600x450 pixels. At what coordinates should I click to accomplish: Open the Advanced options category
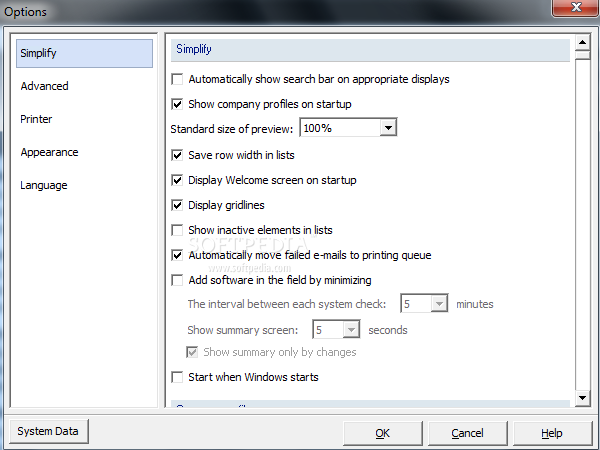tap(45, 86)
